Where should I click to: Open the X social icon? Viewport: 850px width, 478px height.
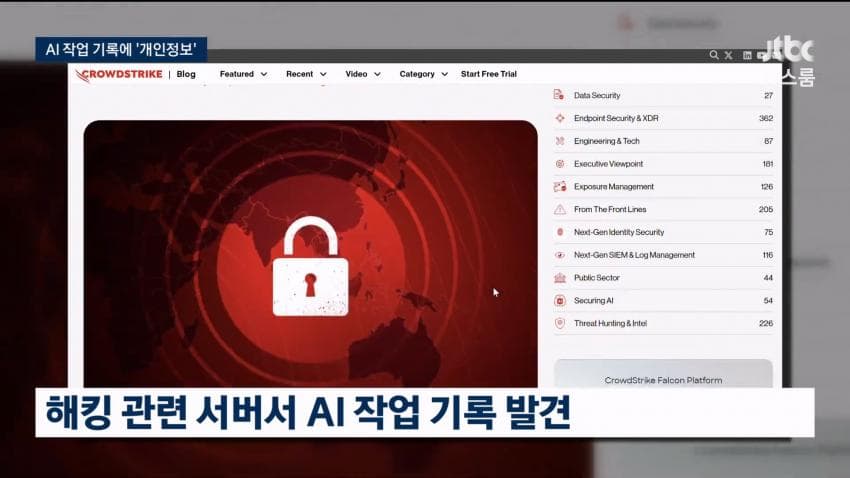(729, 55)
